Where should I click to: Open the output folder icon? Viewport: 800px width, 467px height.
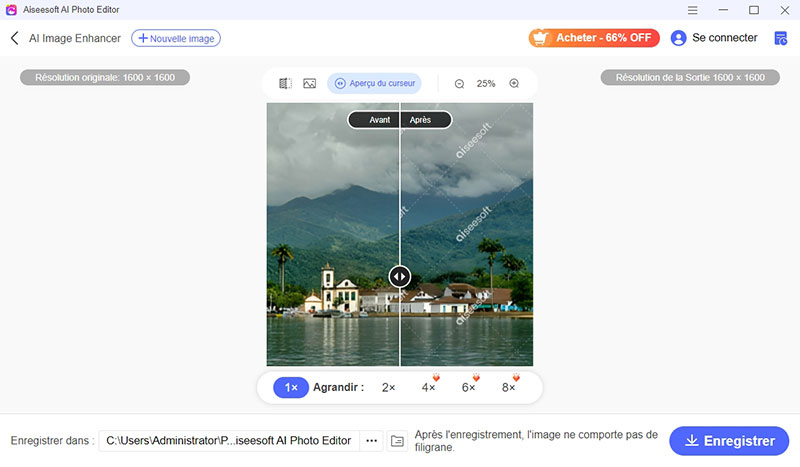point(397,441)
